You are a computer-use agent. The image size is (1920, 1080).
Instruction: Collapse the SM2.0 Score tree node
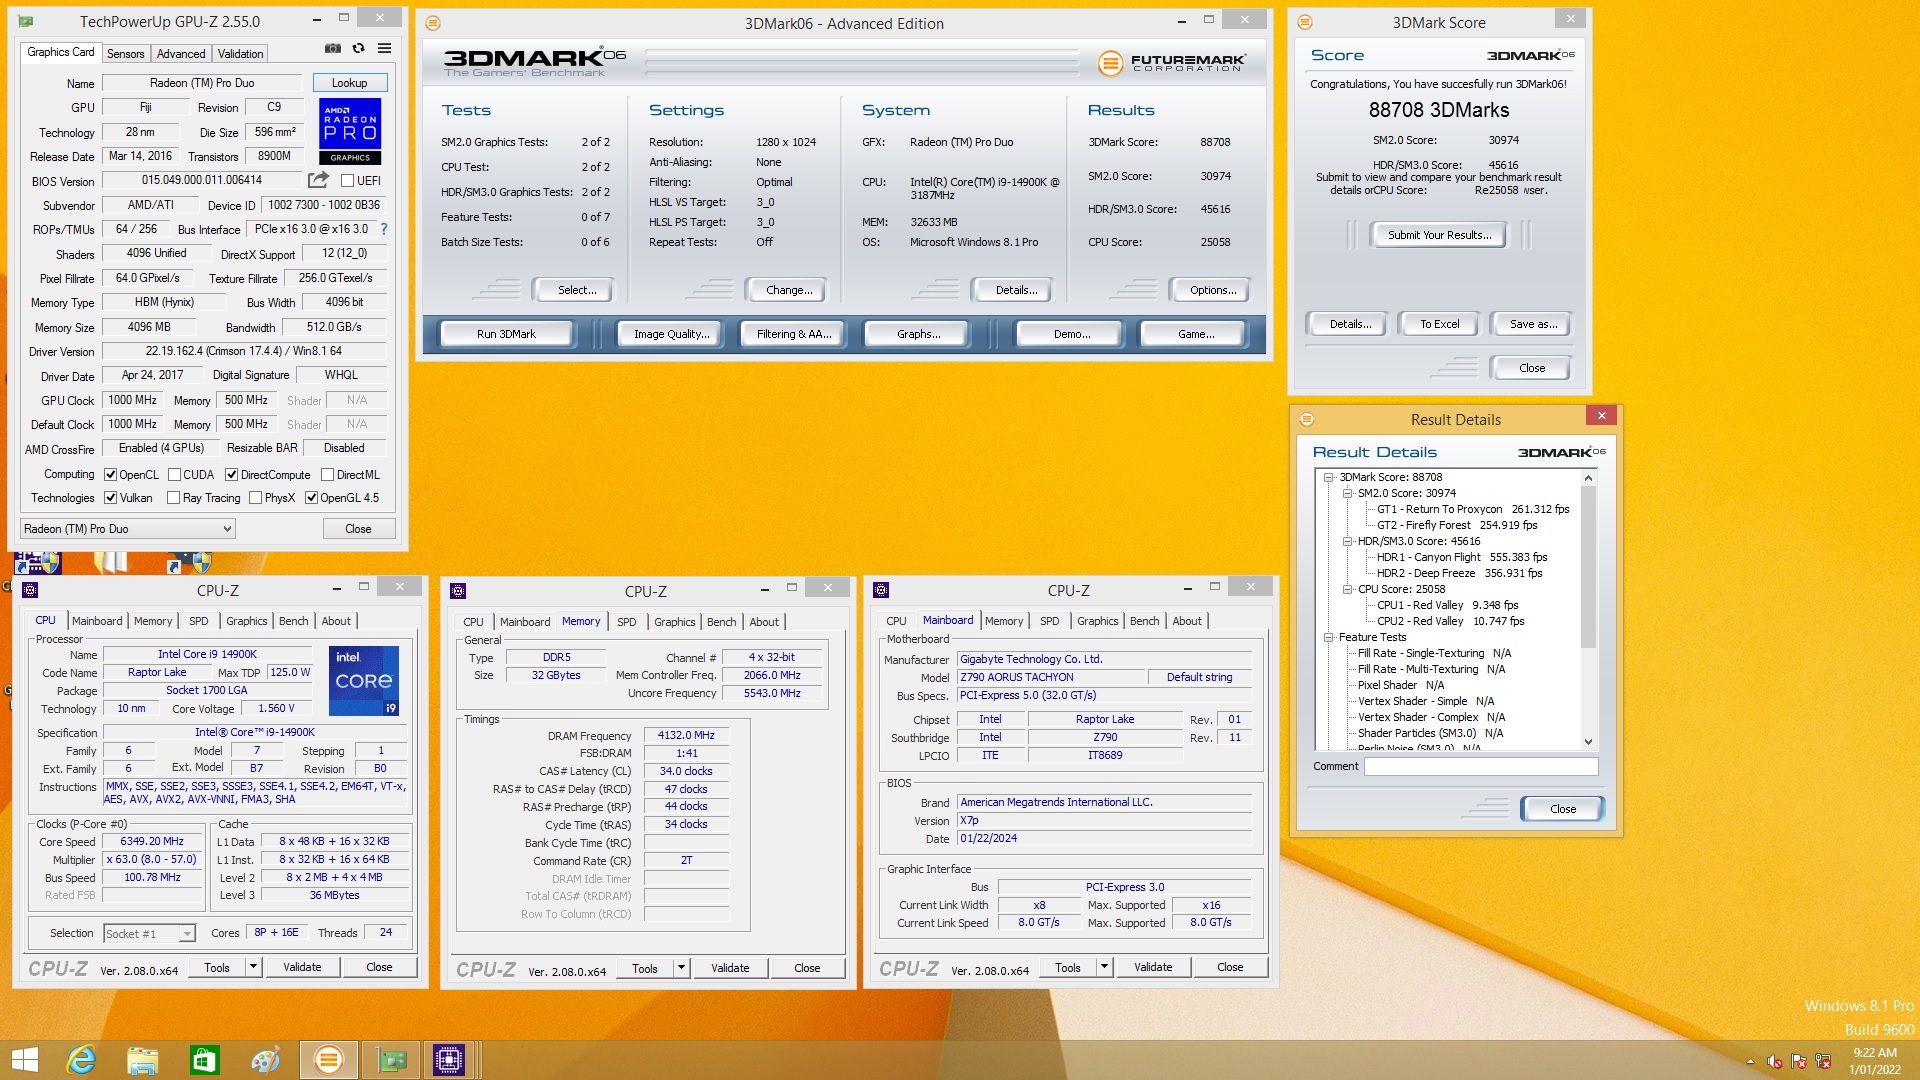tap(1347, 493)
